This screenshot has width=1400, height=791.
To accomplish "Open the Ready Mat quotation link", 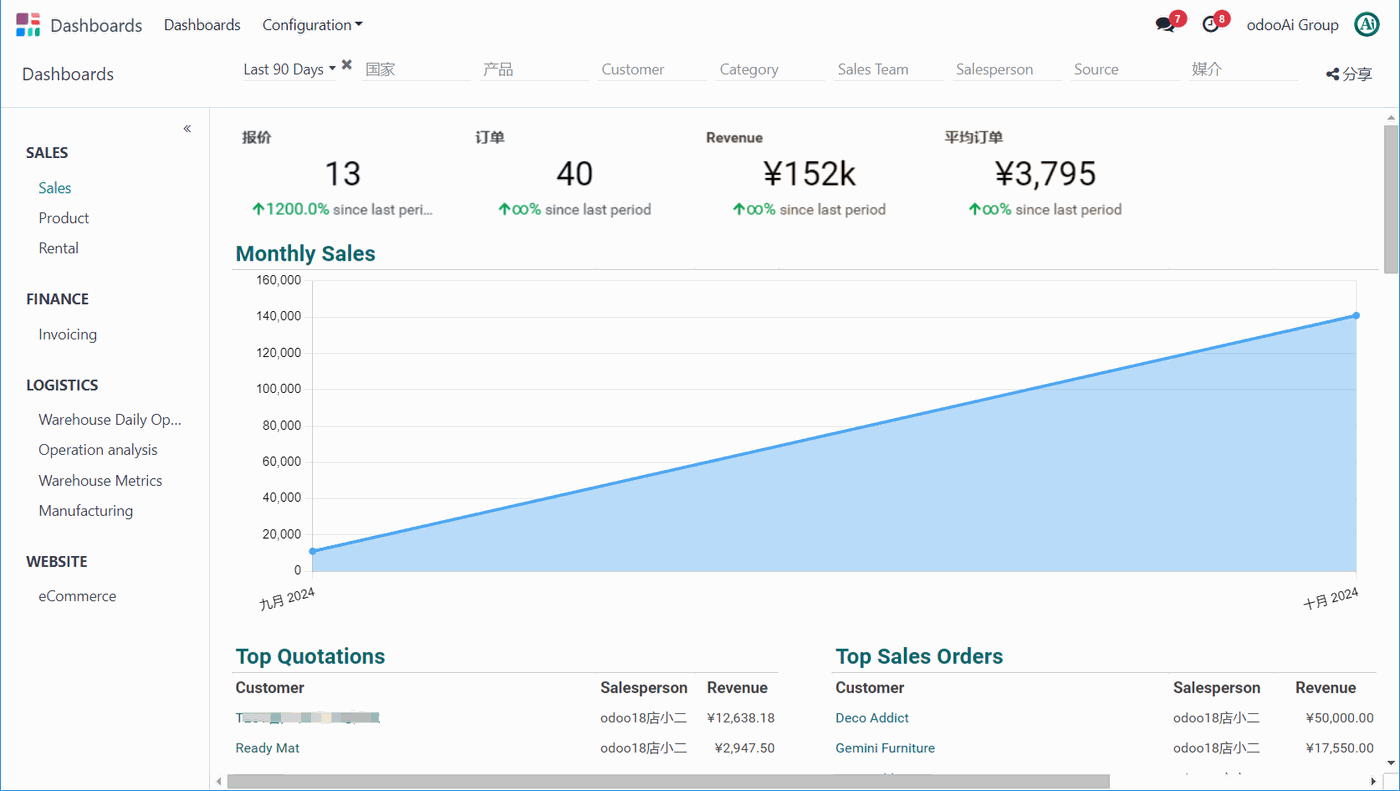I will coord(267,748).
